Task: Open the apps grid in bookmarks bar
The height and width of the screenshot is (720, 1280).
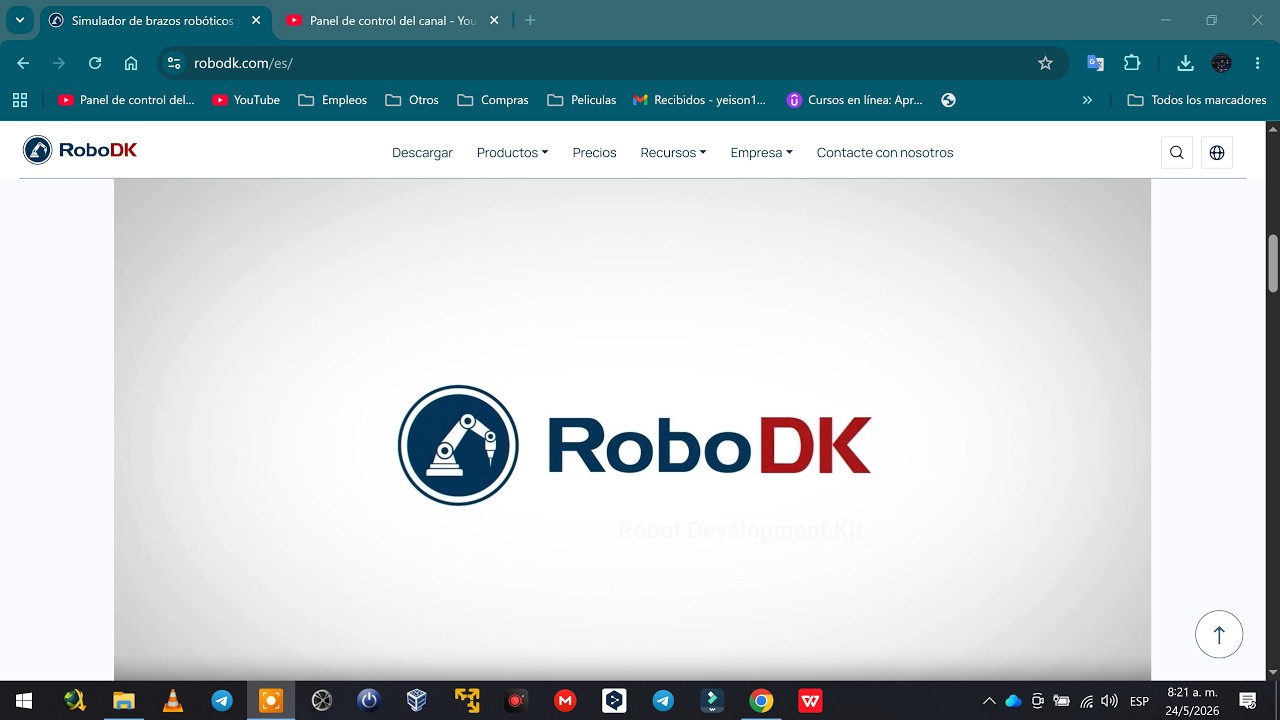Action: click(20, 100)
